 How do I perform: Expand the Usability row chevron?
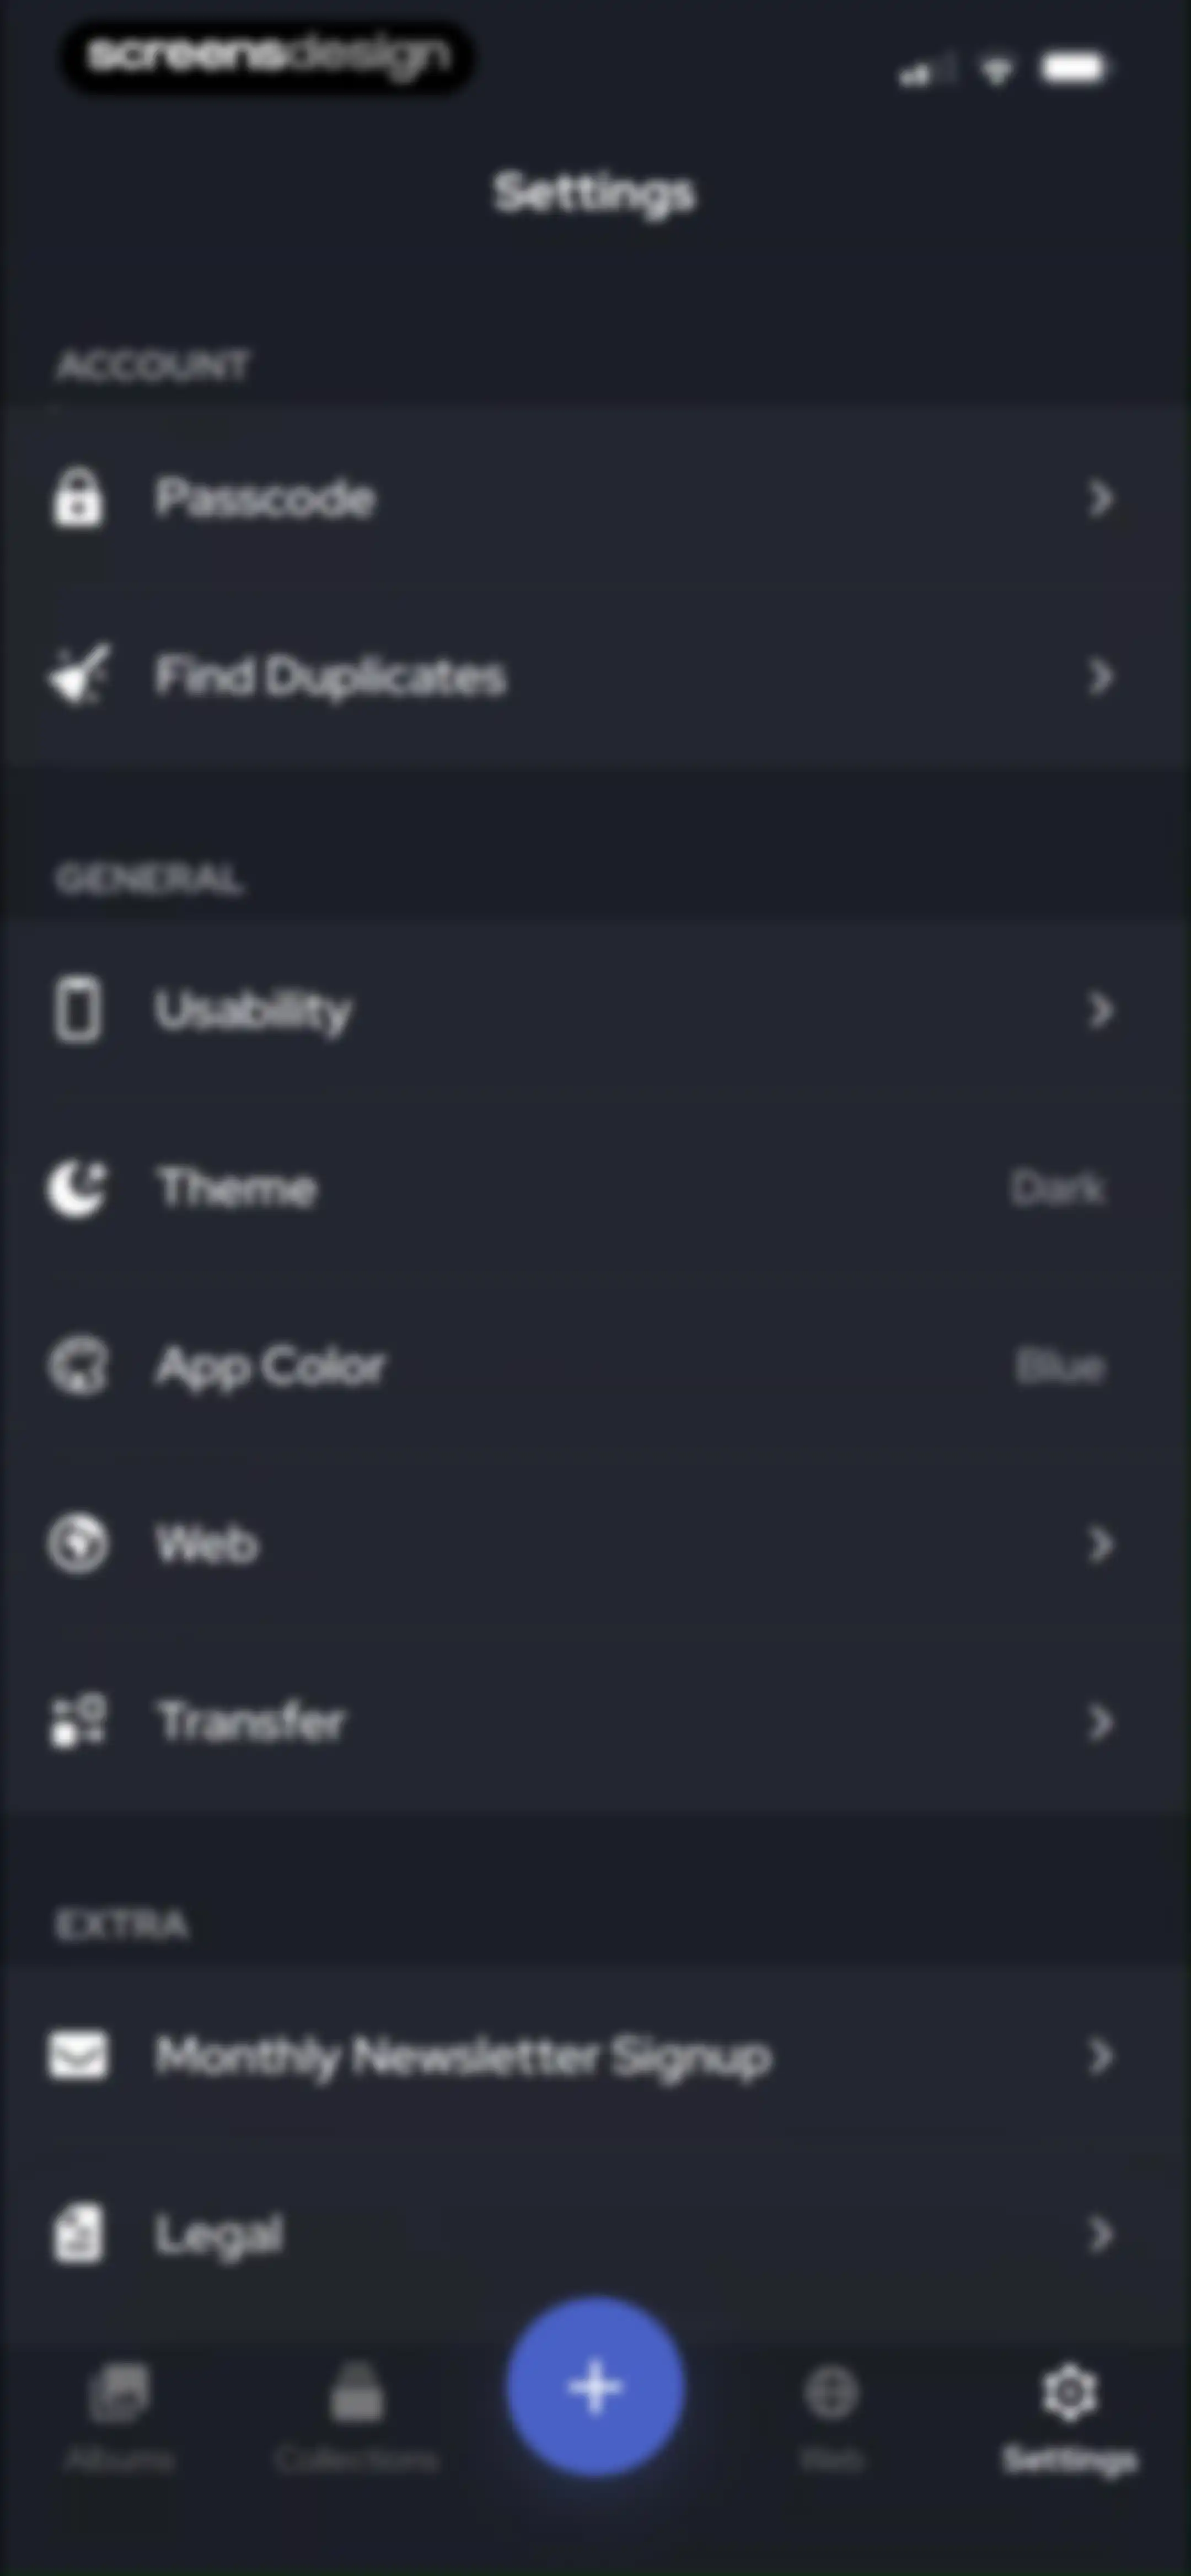tap(1100, 1010)
